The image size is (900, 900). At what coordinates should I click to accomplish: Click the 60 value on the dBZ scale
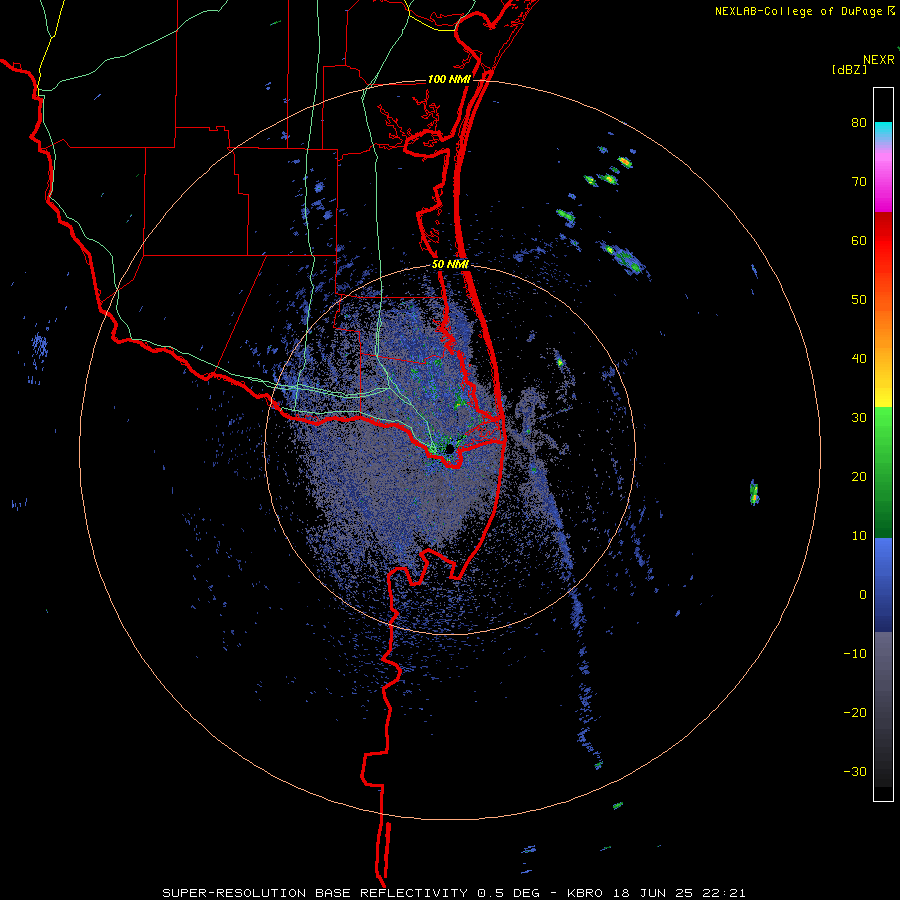click(x=859, y=240)
